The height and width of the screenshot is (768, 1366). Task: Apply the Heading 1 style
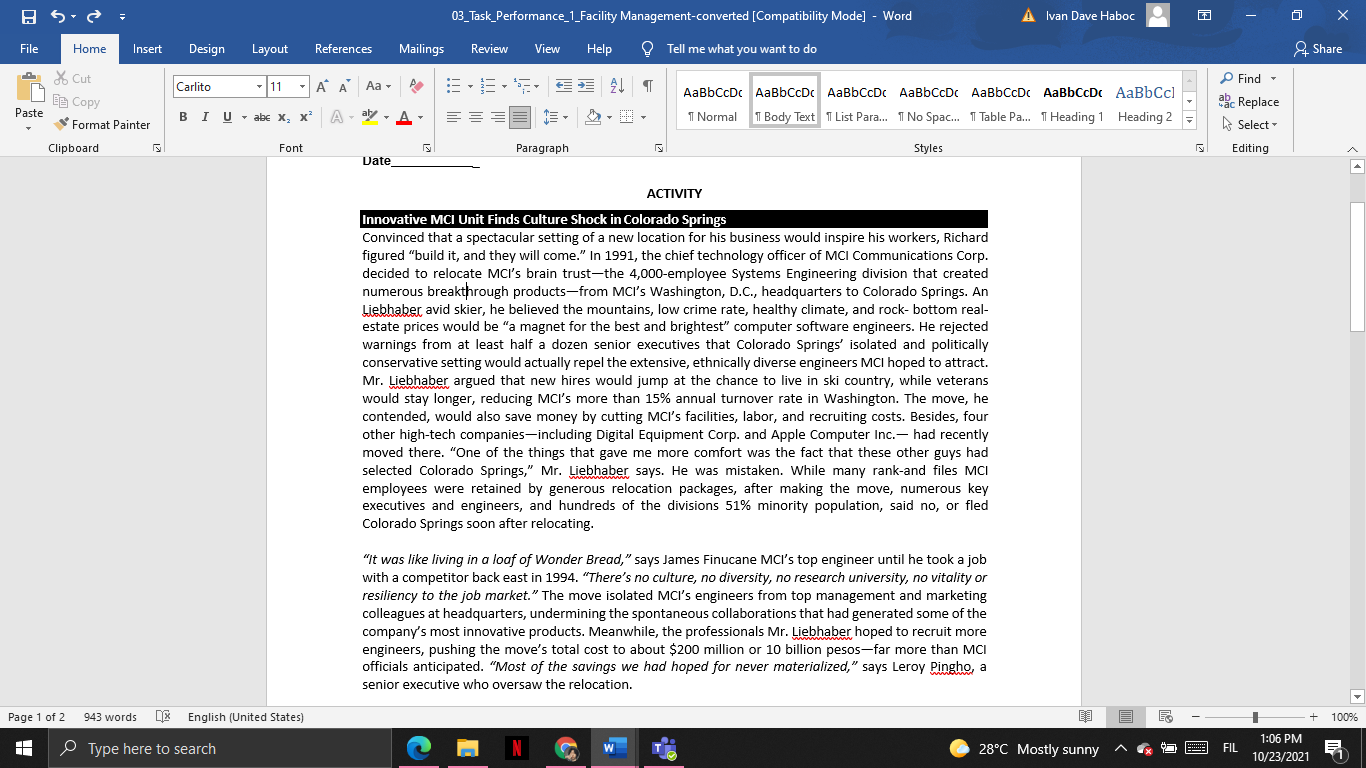pyautogui.click(x=1073, y=102)
